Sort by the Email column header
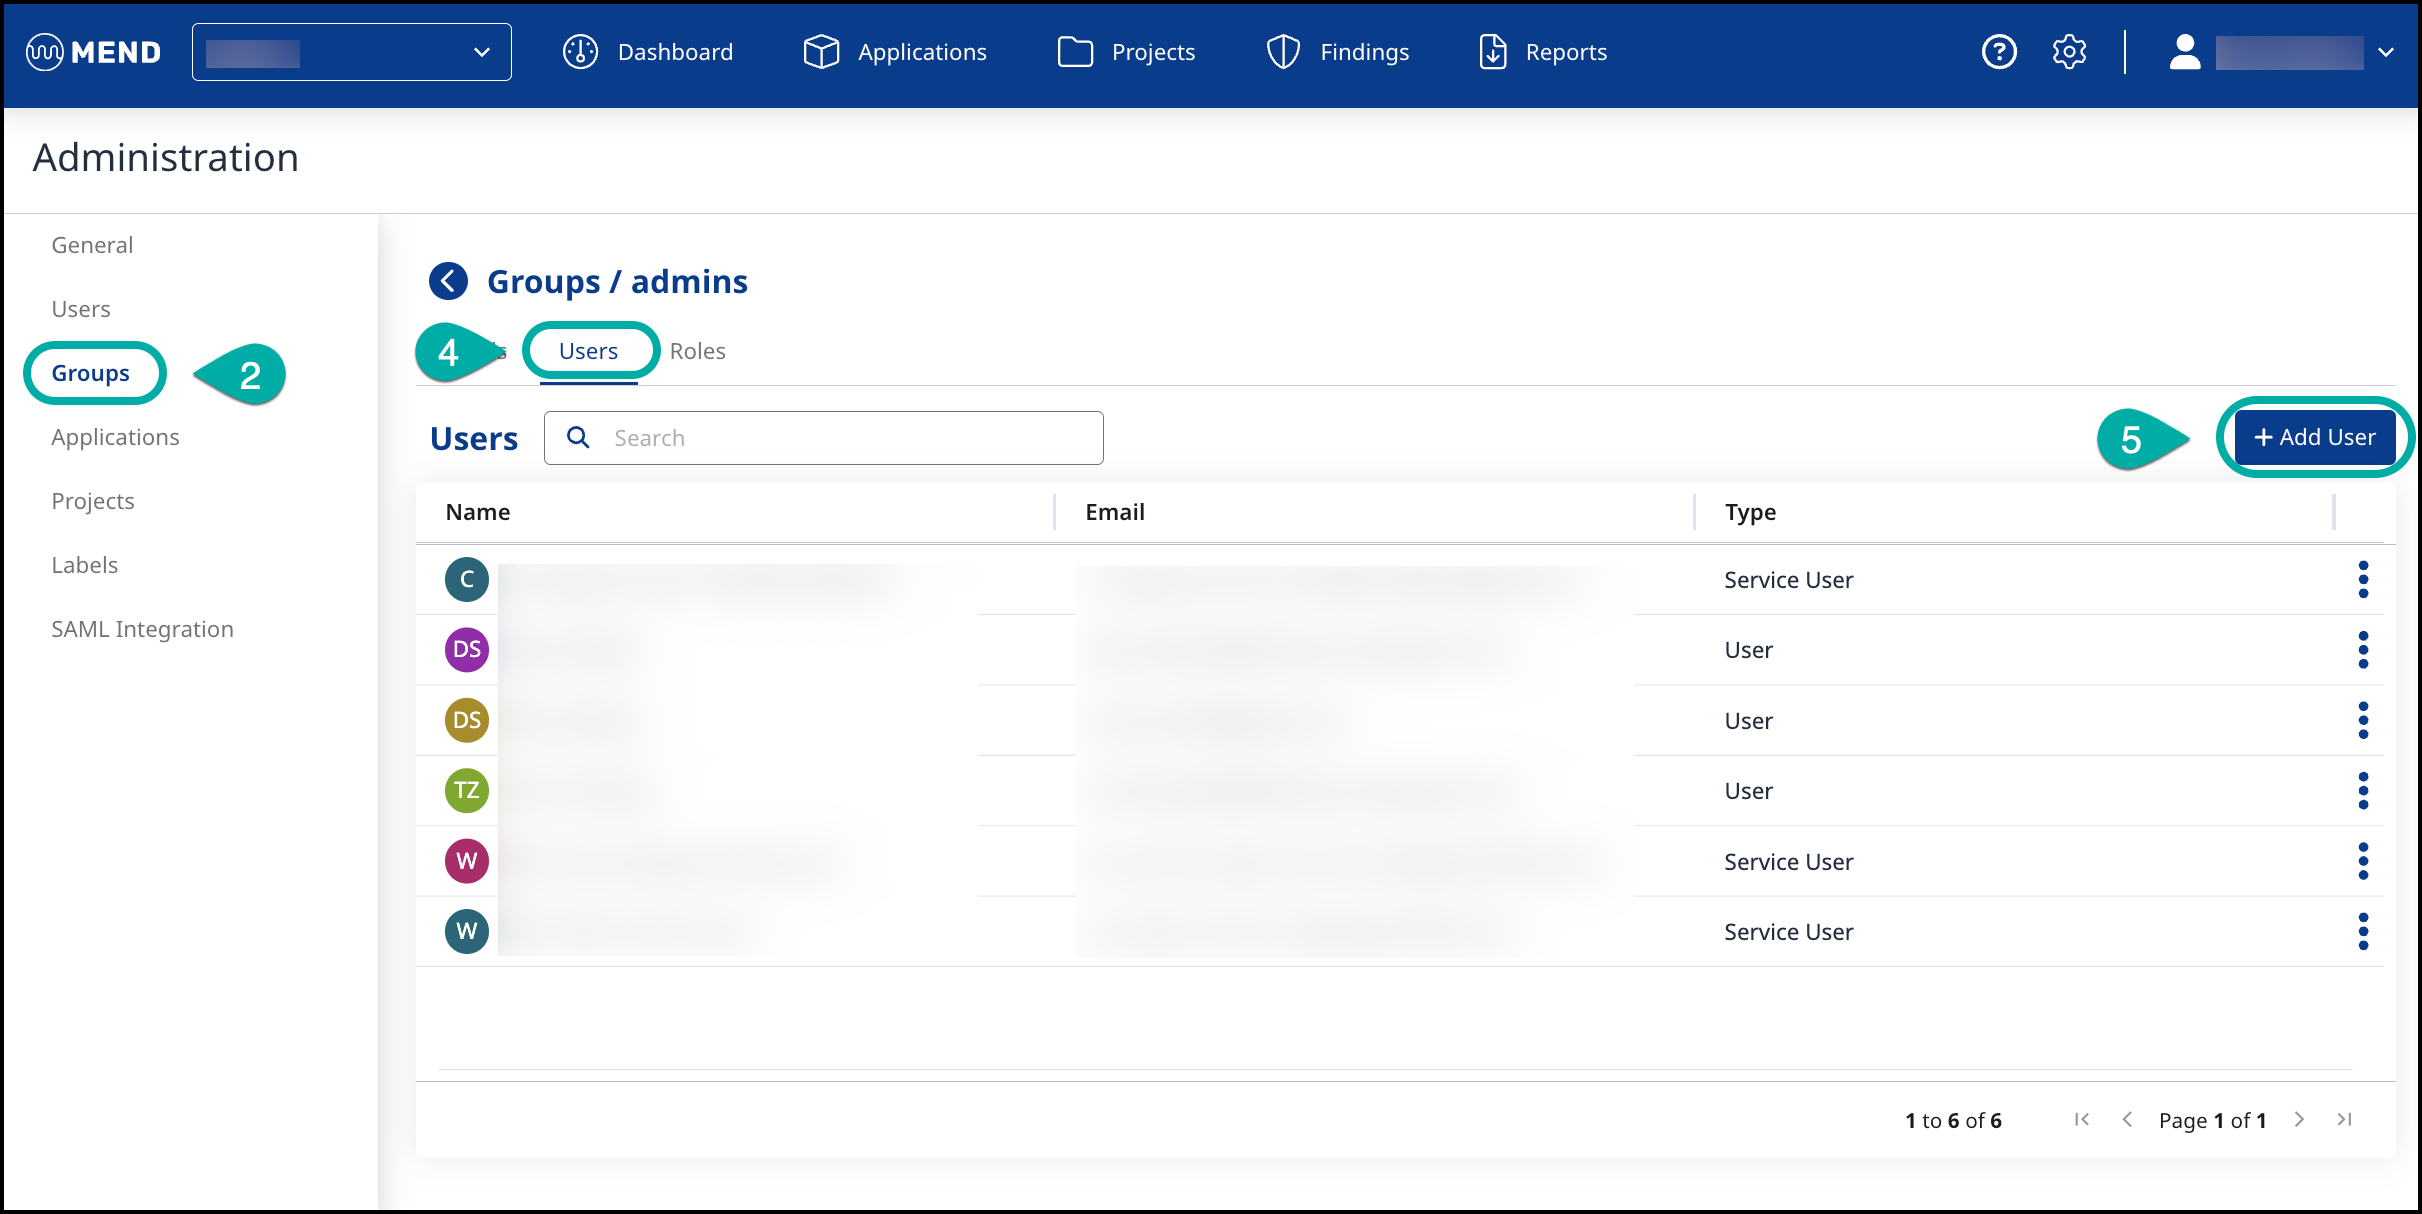 (1115, 512)
